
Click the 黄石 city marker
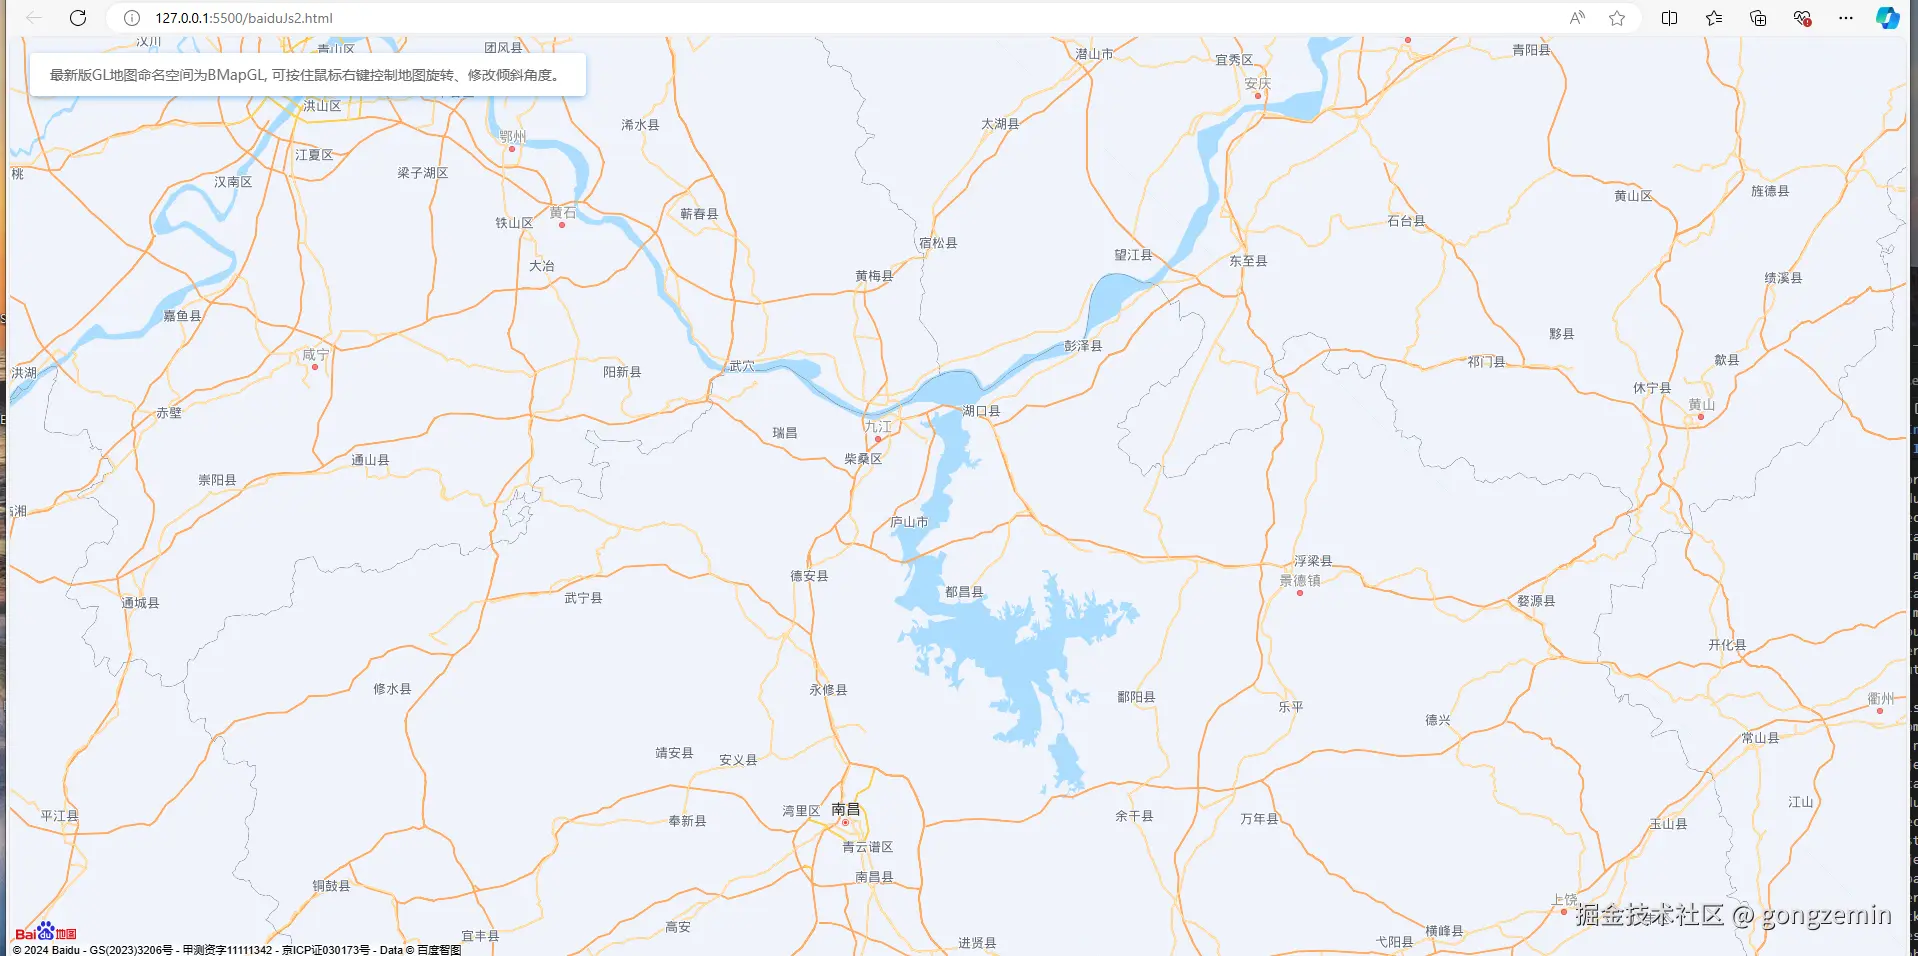click(x=562, y=225)
